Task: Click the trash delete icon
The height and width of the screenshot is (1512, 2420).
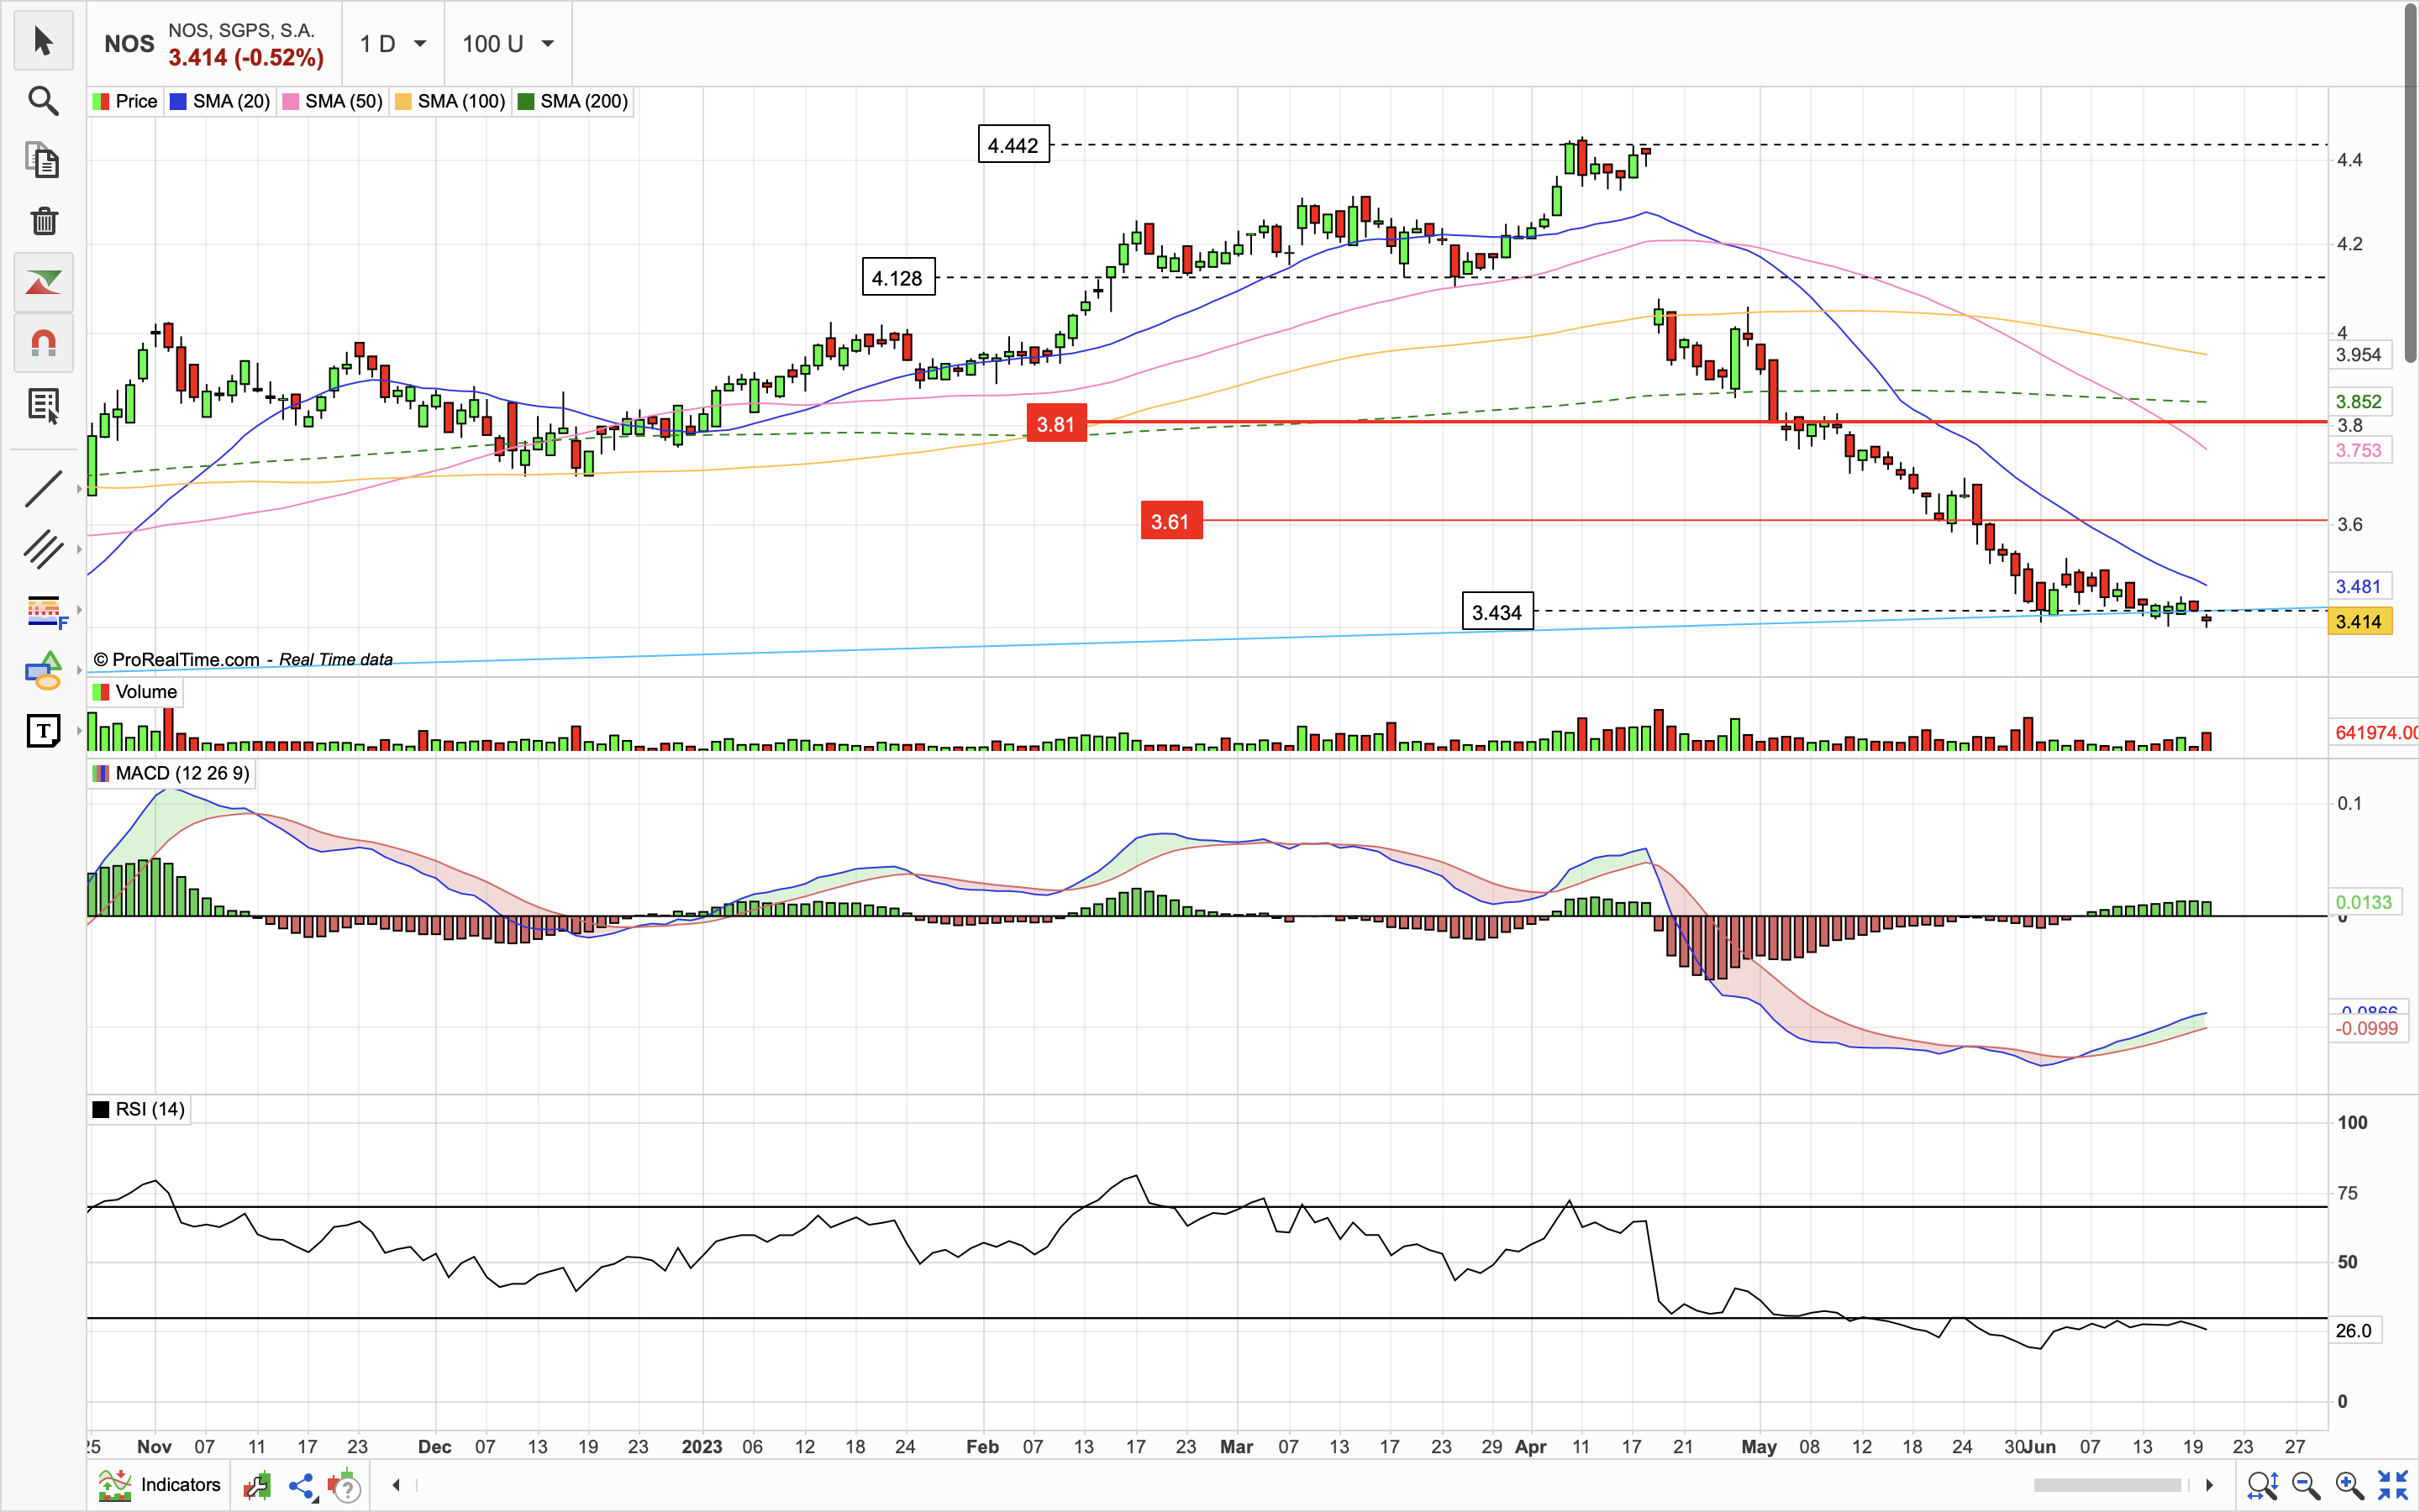Action: (x=43, y=221)
